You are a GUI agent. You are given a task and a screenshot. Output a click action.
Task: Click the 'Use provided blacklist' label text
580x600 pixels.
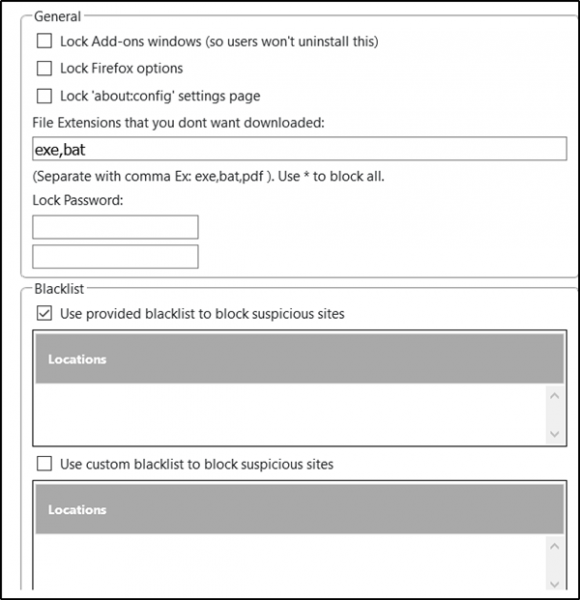202,314
